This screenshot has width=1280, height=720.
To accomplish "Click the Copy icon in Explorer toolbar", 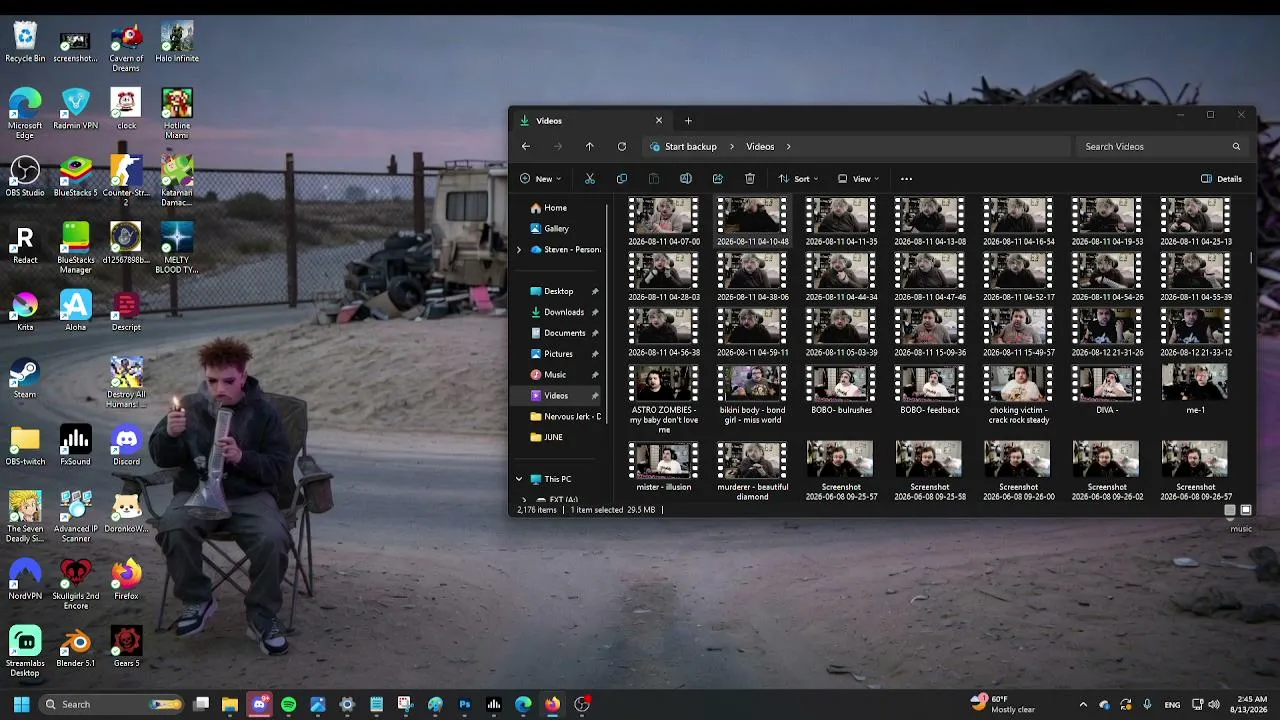I will click(x=622, y=179).
